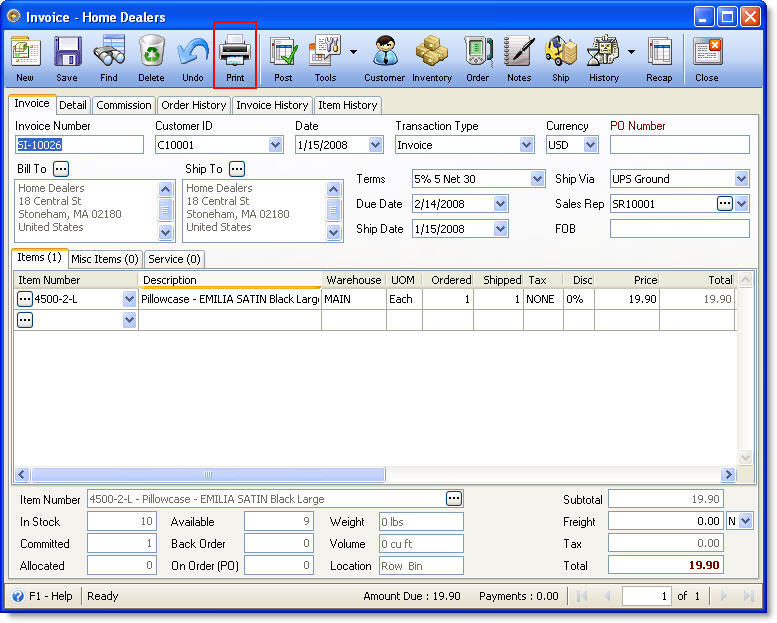
Task: Click the Sales Rep ellipsis button
Action: point(725,204)
